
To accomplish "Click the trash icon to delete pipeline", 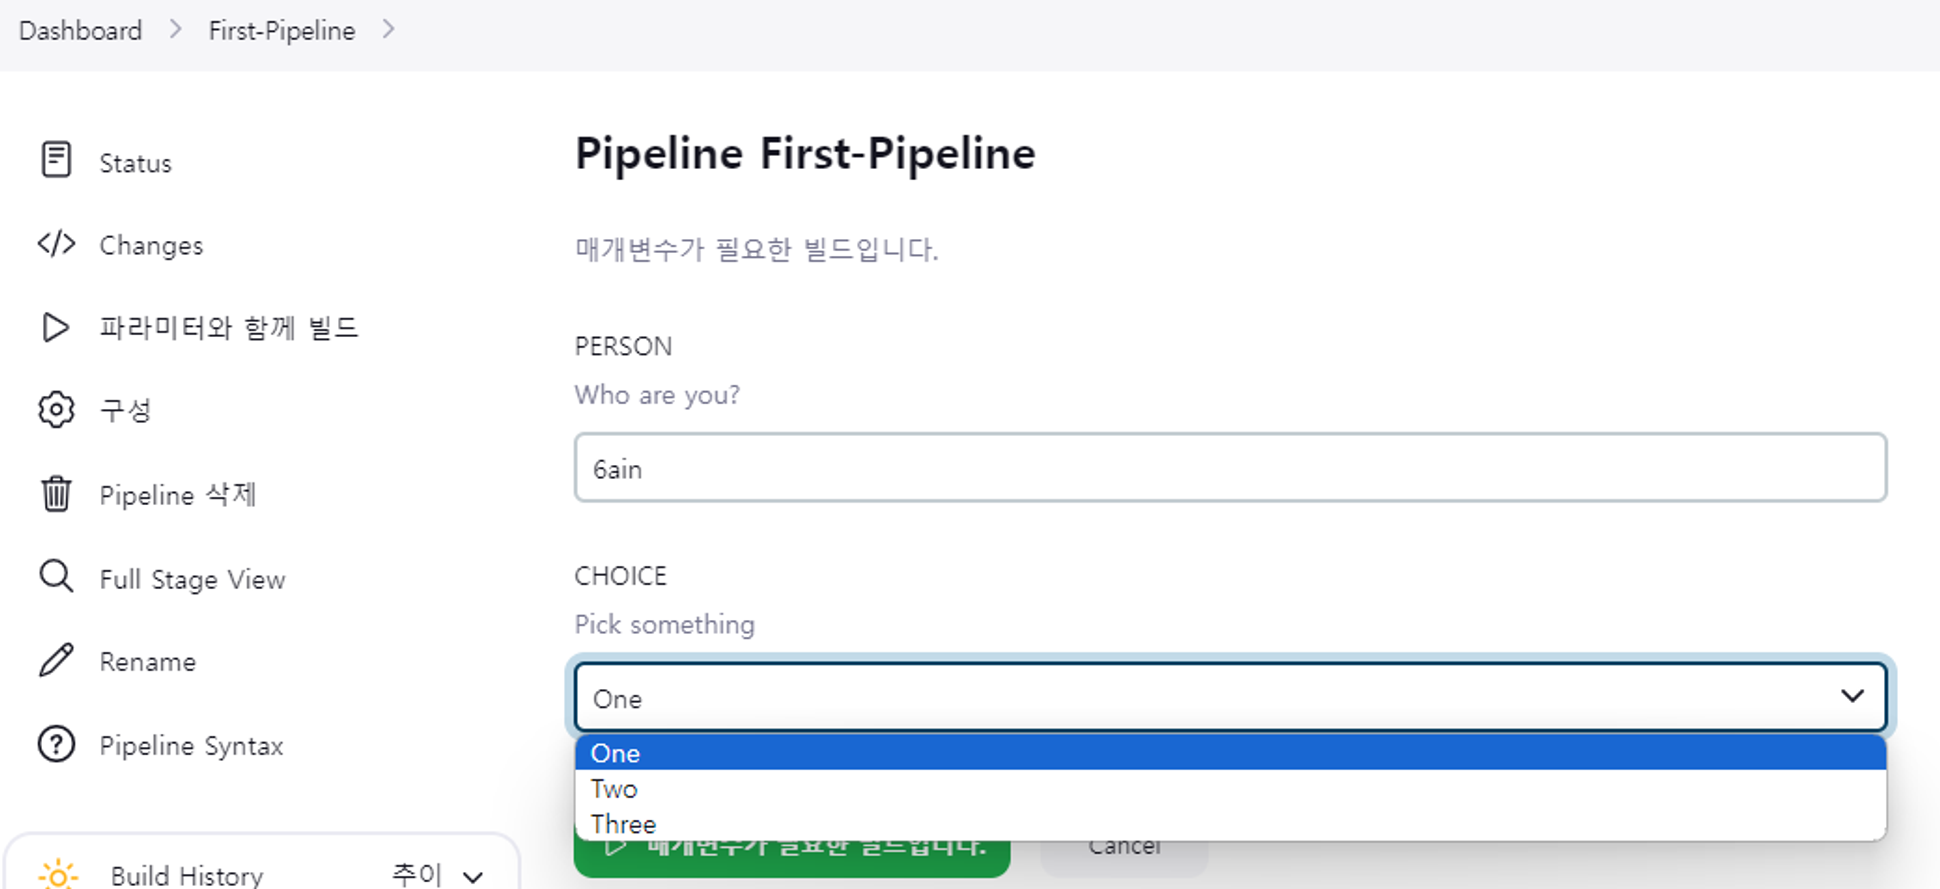I will [x=56, y=494].
